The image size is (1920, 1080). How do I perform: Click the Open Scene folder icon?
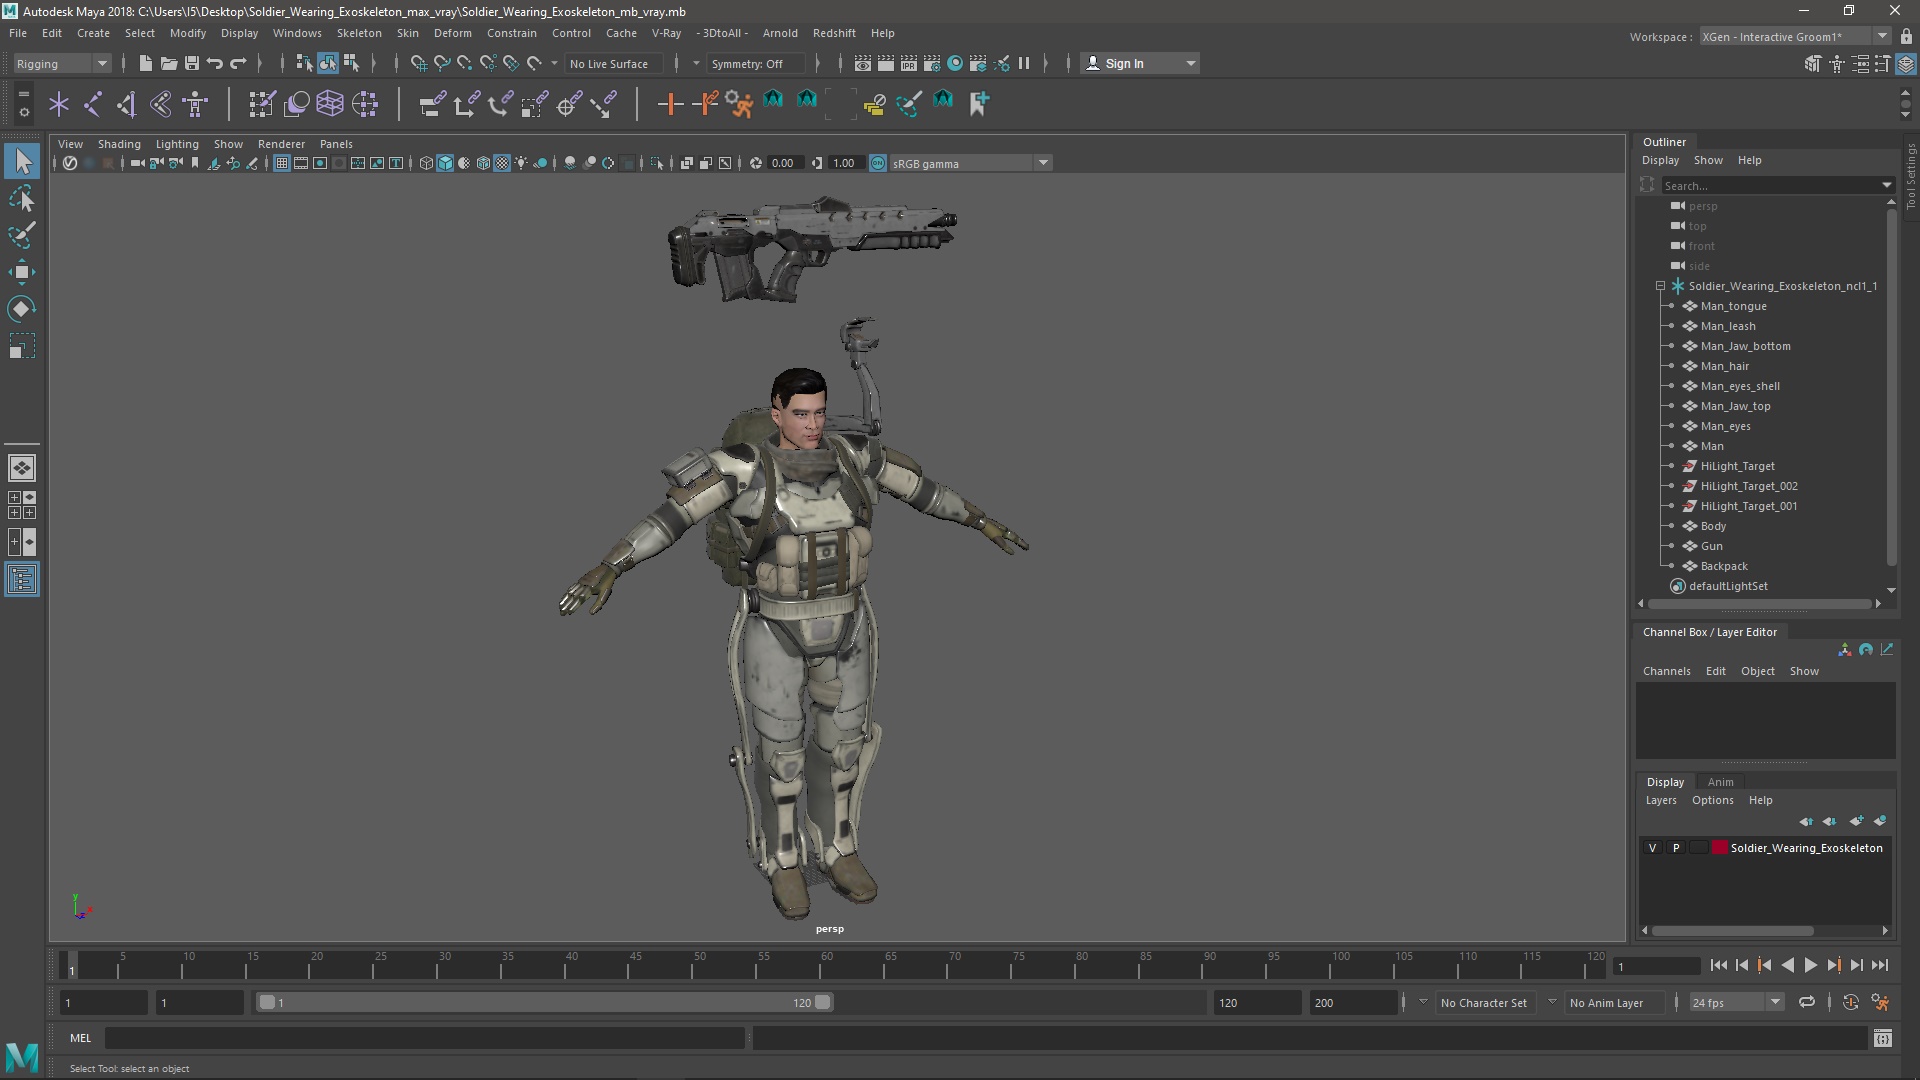click(x=168, y=63)
